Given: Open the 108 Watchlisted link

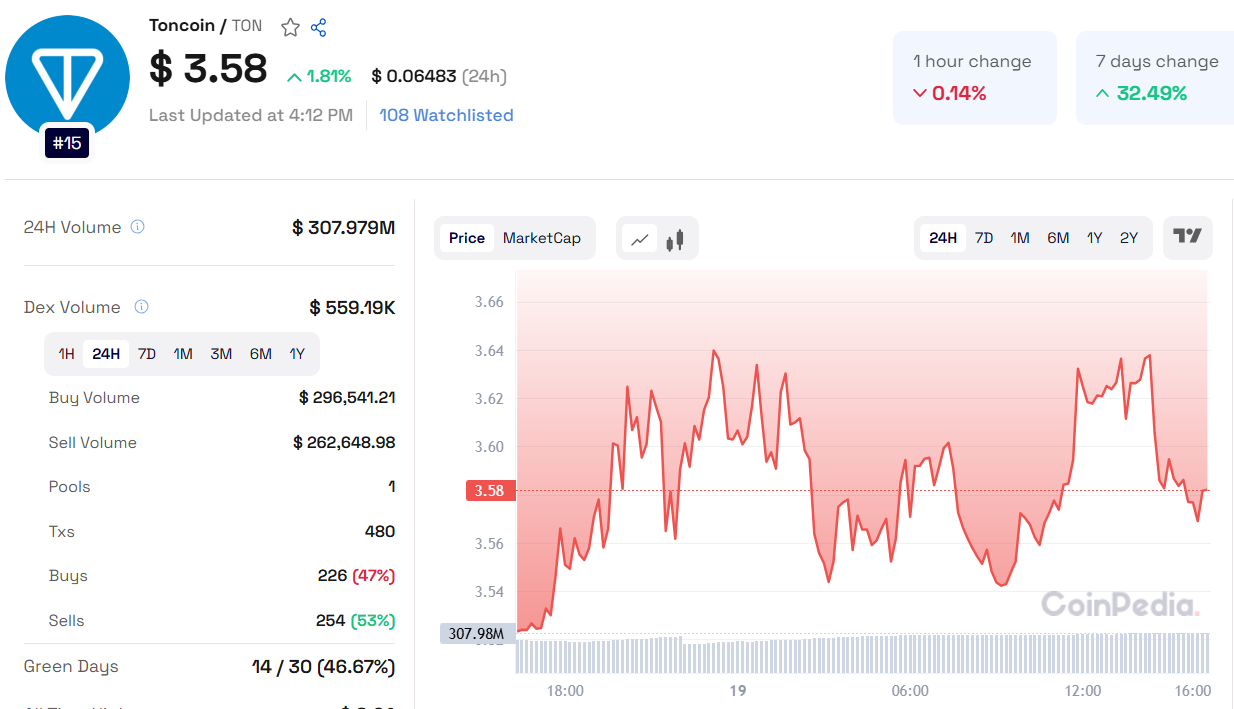Looking at the screenshot, I should click(446, 115).
